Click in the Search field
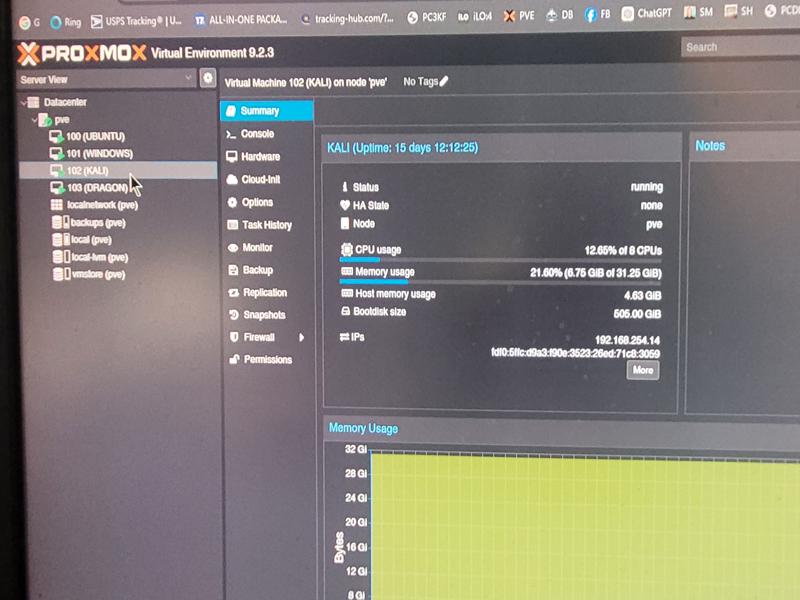This screenshot has width=800, height=600. pos(740,47)
